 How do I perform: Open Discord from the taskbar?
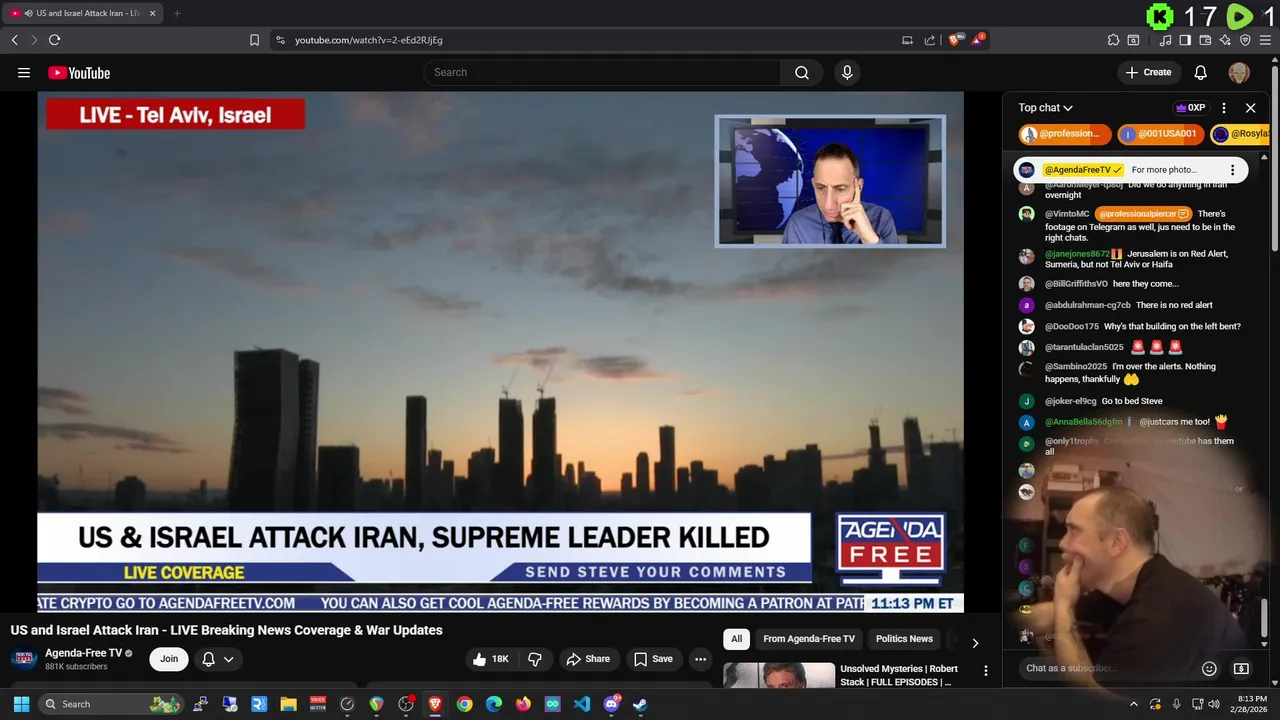(611, 704)
